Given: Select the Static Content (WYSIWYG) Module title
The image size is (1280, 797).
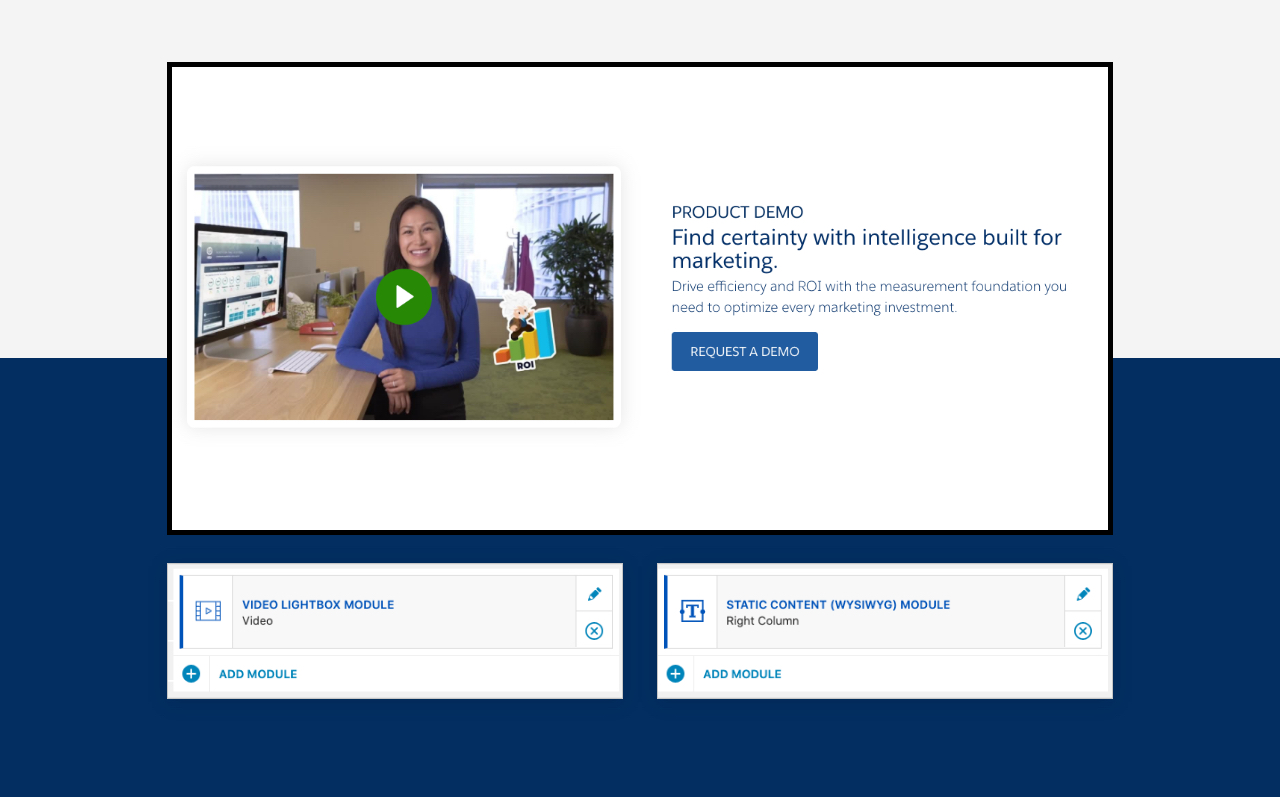Looking at the screenshot, I should [838, 605].
